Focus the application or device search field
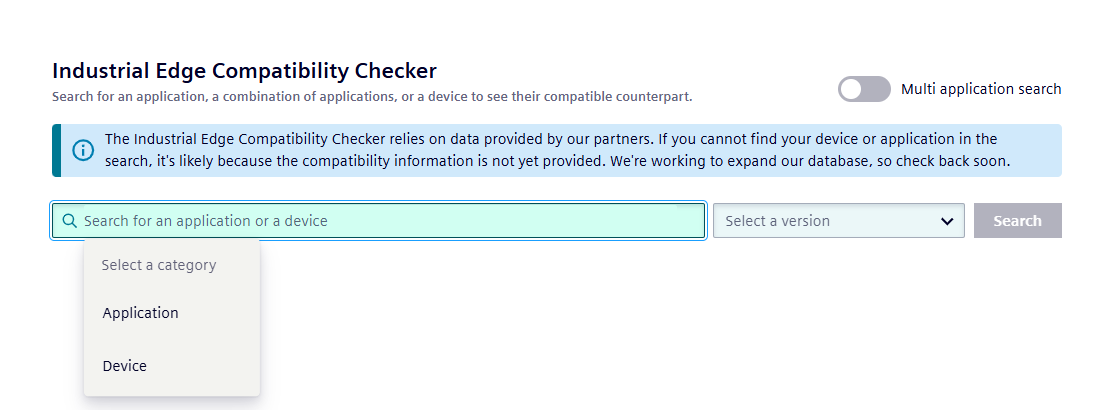This screenshot has width=1102, height=410. (x=378, y=221)
